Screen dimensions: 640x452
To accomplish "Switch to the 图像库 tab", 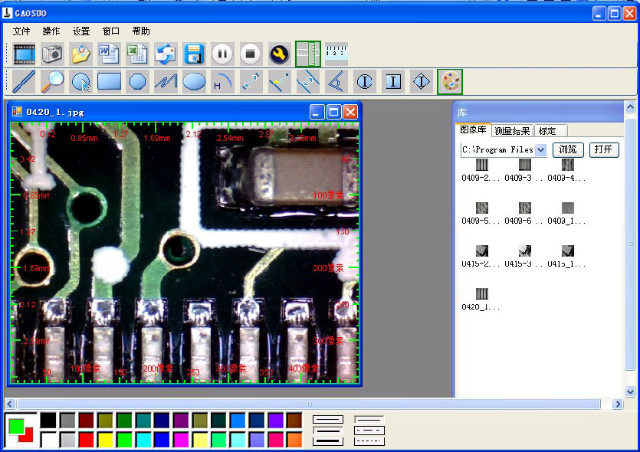I will point(473,130).
